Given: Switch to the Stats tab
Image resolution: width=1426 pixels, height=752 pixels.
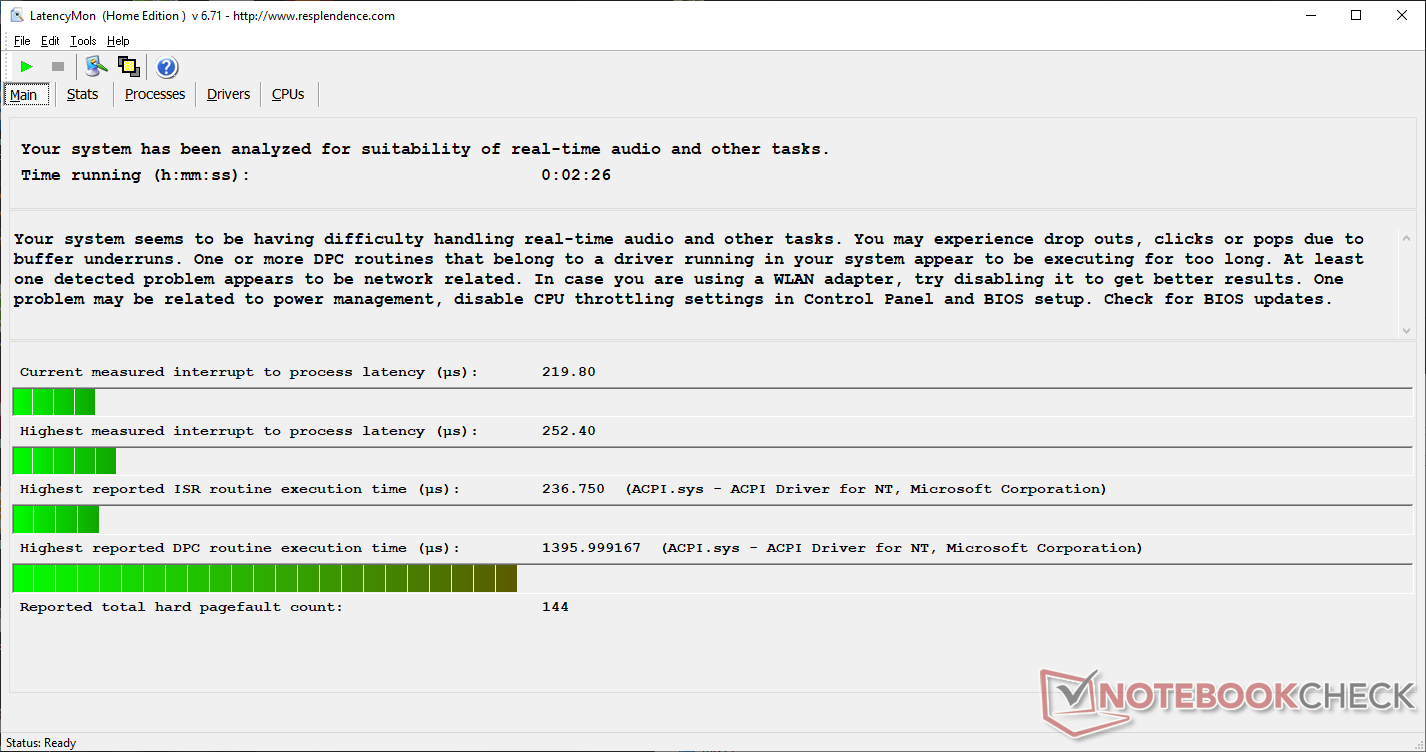Looking at the screenshot, I should tap(82, 94).
